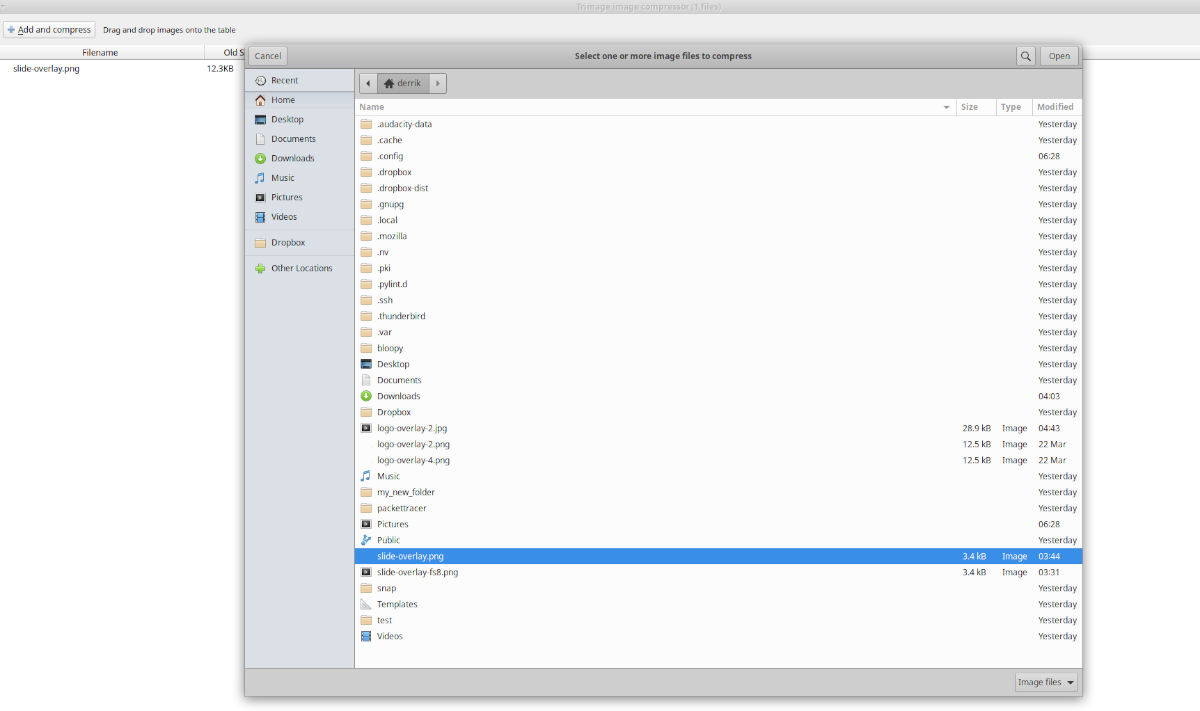
Task: Open the search icon in the file dialog
Action: pyautogui.click(x=1025, y=56)
